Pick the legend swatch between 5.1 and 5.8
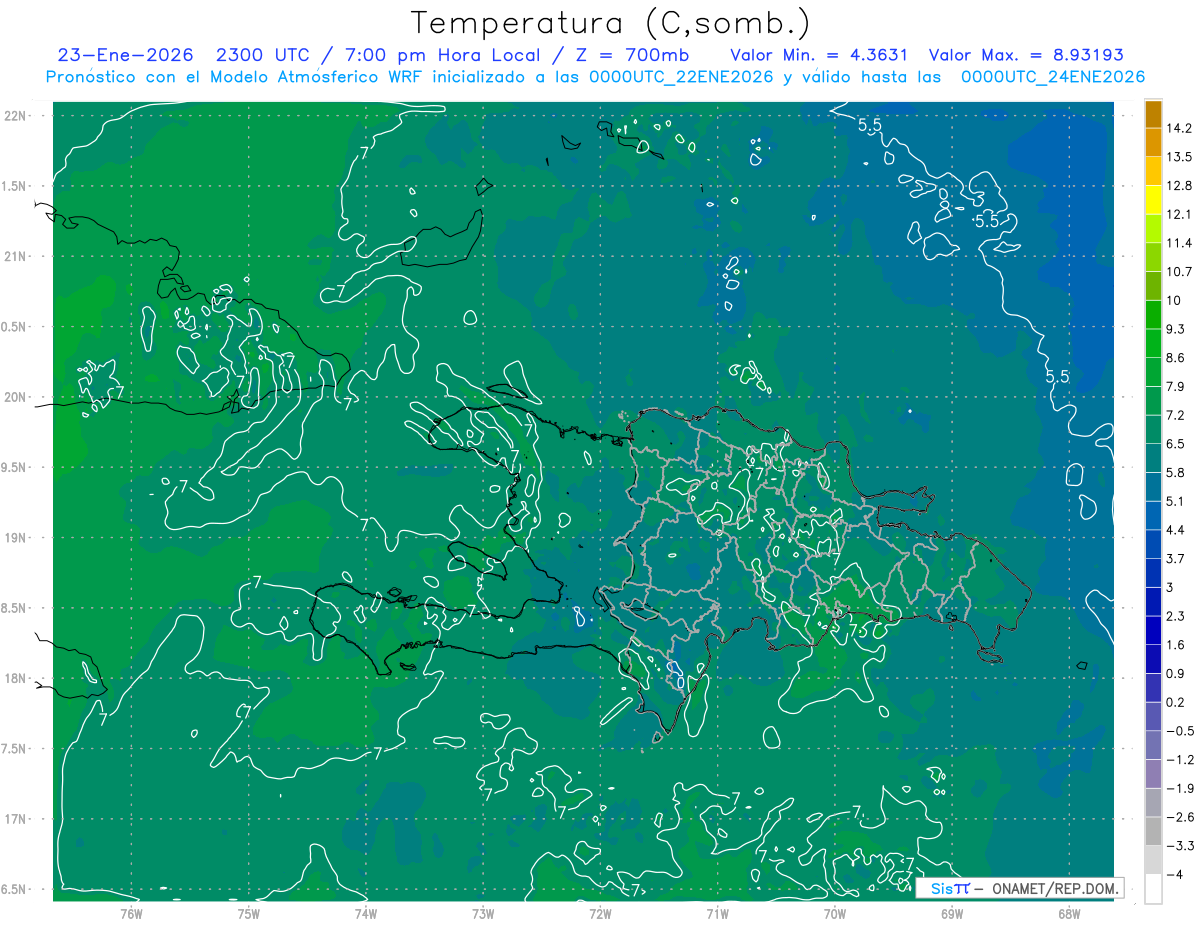The width and height of the screenshot is (1200, 927). click(1153, 486)
